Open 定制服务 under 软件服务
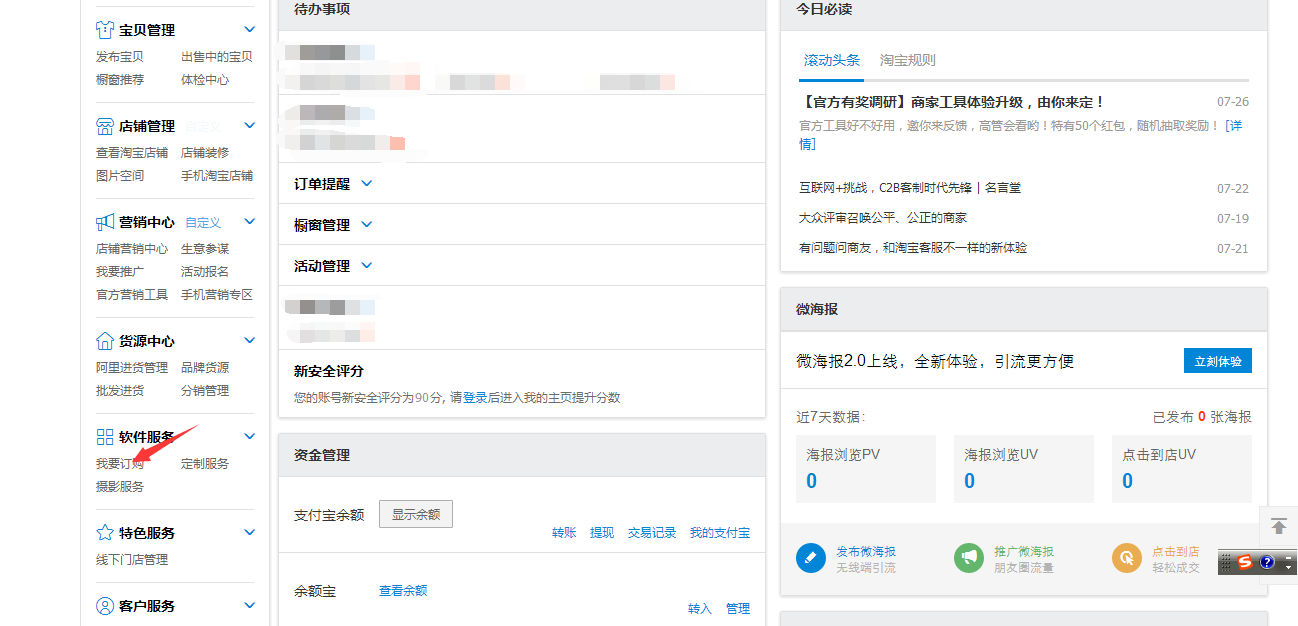The image size is (1298, 626). (205, 464)
